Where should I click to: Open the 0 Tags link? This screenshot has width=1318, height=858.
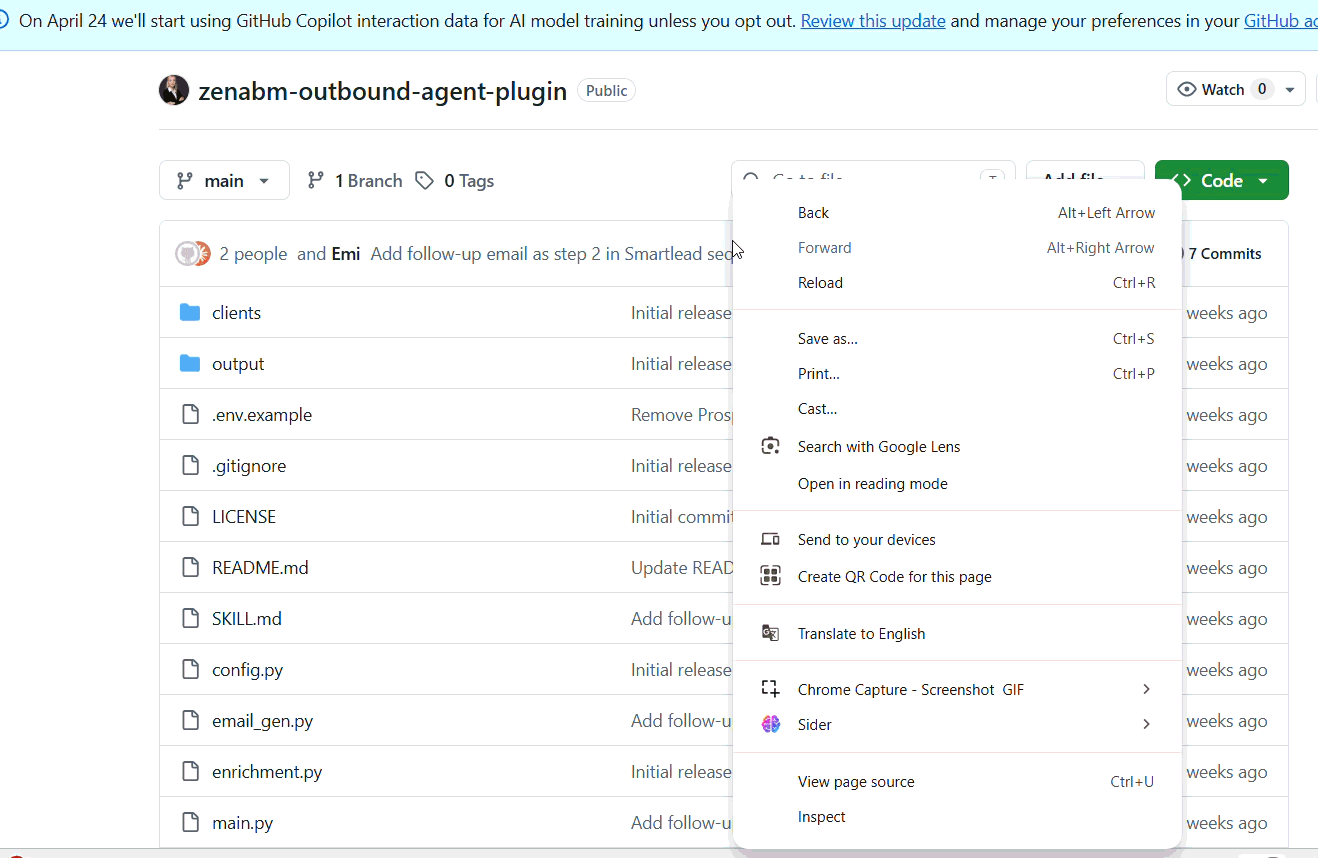455,181
